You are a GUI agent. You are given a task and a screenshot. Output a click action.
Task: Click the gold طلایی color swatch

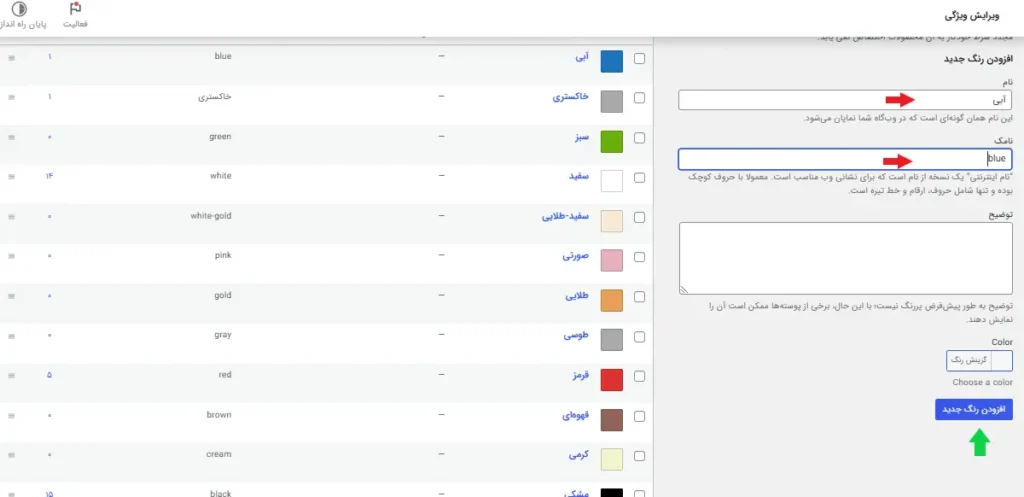pos(611,299)
